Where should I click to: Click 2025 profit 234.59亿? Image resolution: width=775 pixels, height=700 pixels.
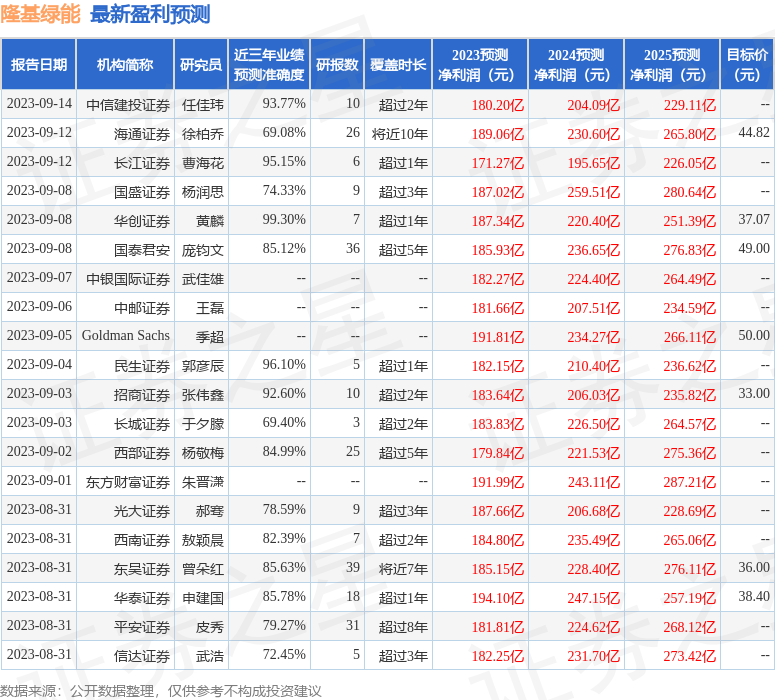[x=689, y=308]
